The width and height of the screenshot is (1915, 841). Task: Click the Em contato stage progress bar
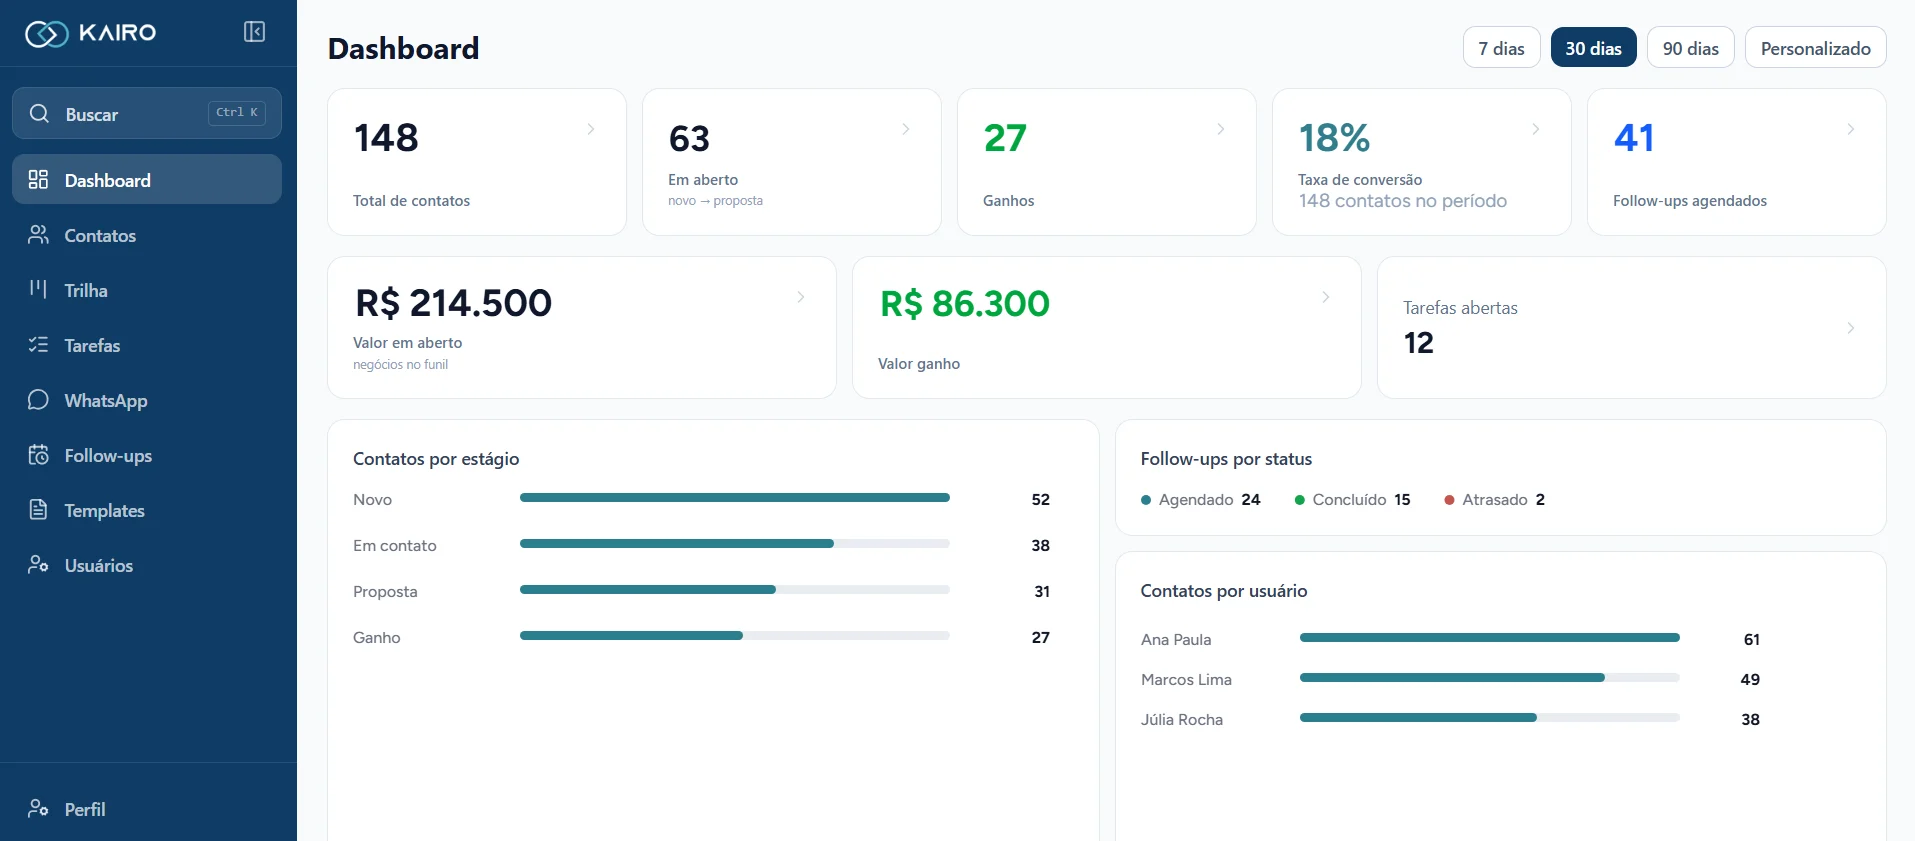735,543
